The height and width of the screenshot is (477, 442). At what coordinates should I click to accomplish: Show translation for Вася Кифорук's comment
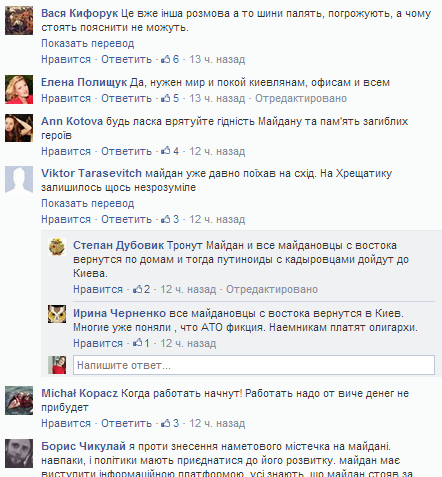click(88, 43)
